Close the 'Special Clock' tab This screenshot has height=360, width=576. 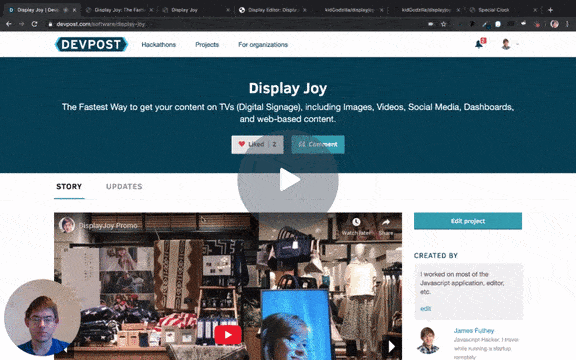pyautogui.click(x=535, y=10)
